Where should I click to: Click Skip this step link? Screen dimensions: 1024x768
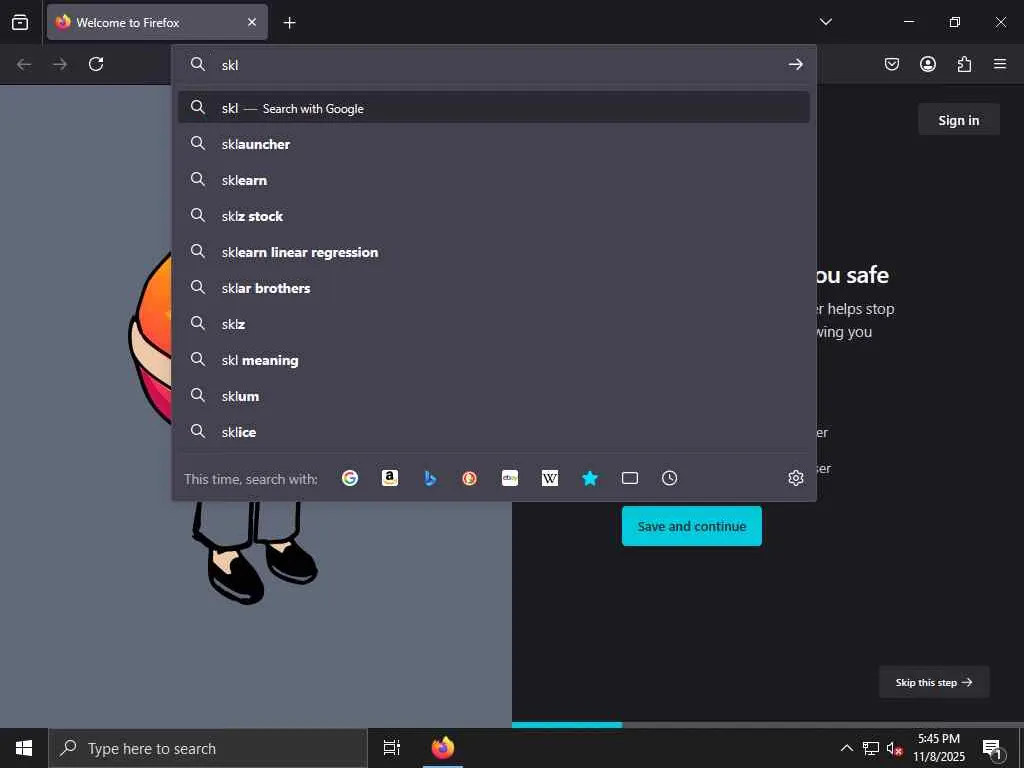[x=934, y=682]
